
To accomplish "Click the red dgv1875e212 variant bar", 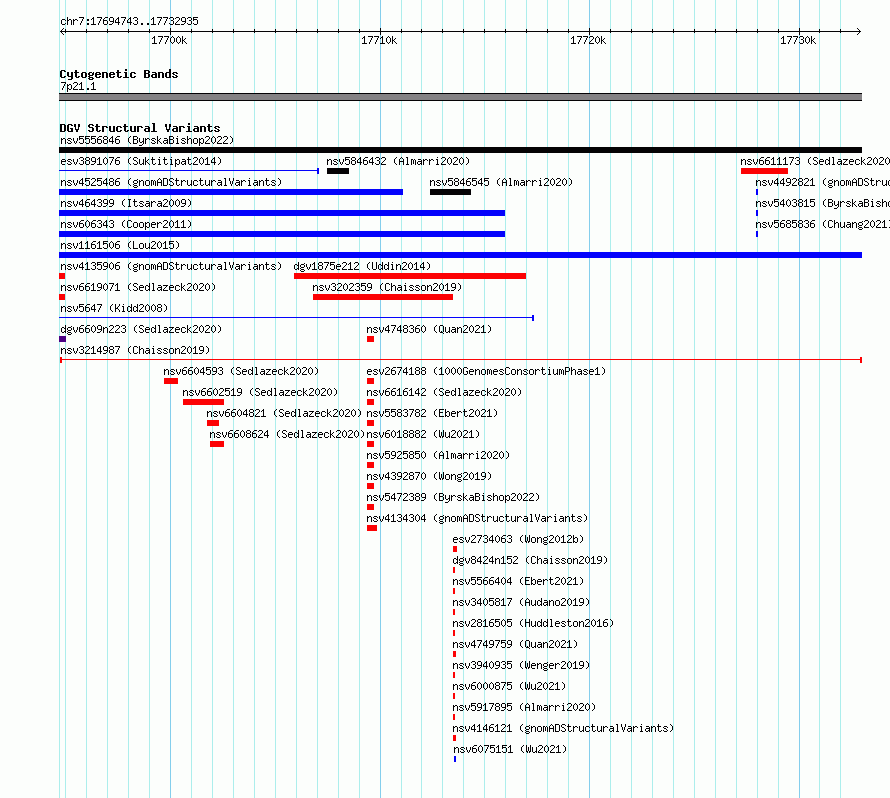I will pos(410,276).
